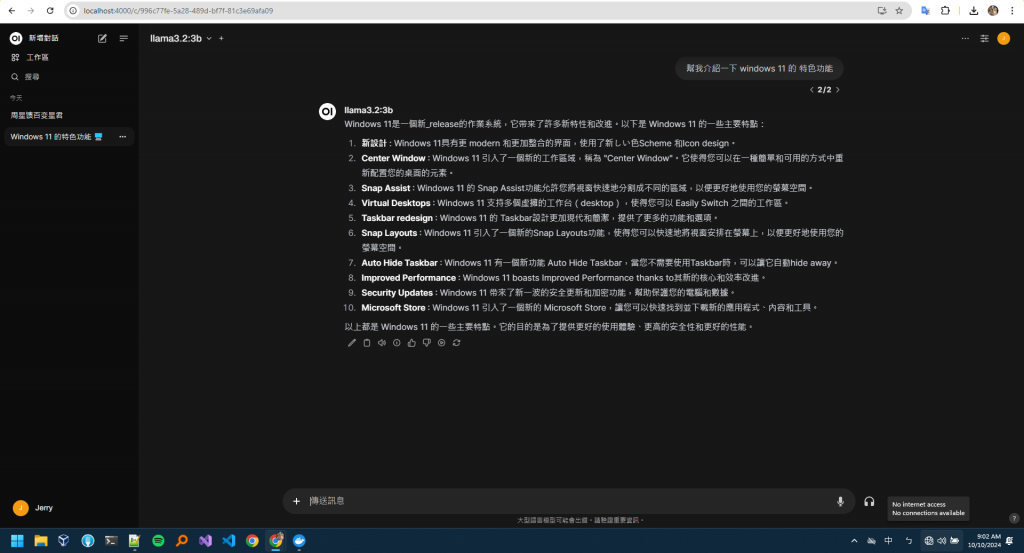Continue the response with the play icon

(x=441, y=343)
